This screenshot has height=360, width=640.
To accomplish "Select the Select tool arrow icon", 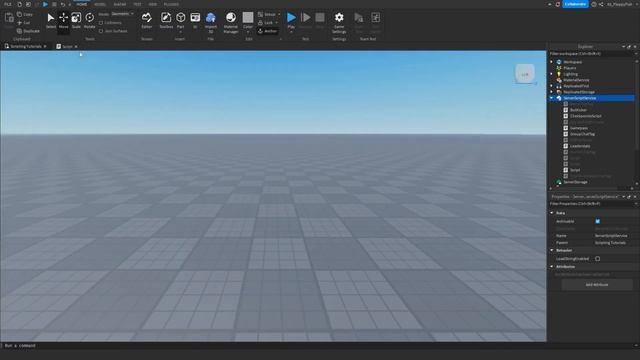I will click(51, 18).
